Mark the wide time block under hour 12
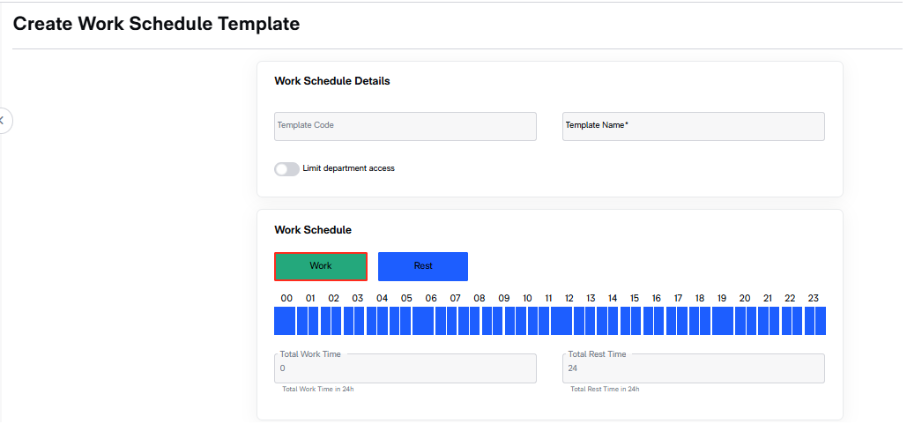This screenshot has width=903, height=423. point(561,321)
